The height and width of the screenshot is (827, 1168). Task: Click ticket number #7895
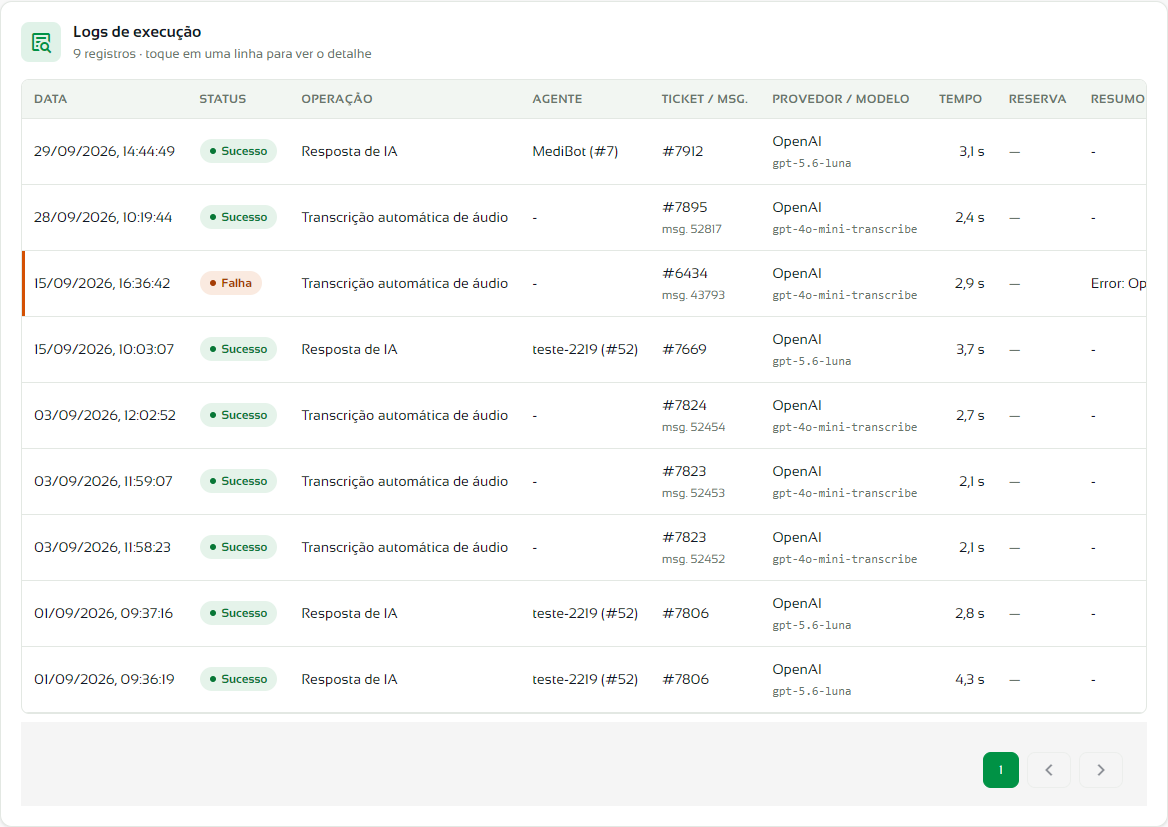pos(685,207)
